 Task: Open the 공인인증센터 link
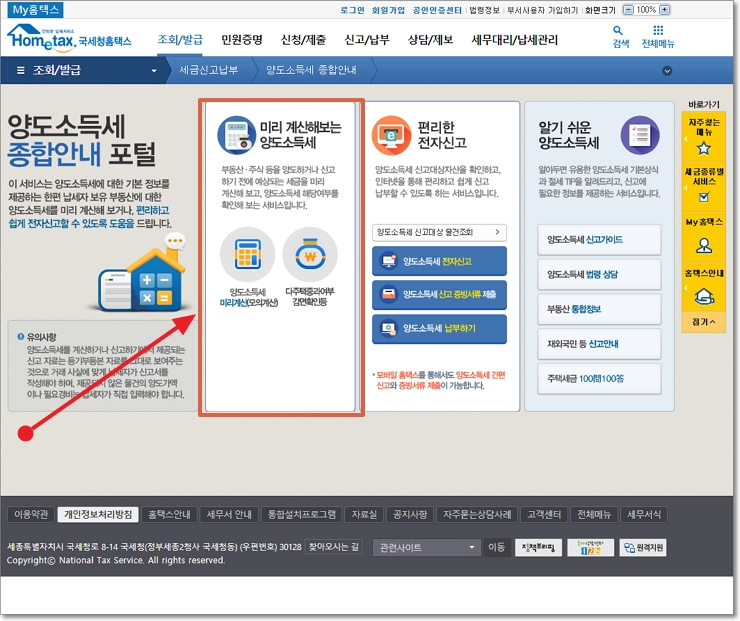pos(437,10)
